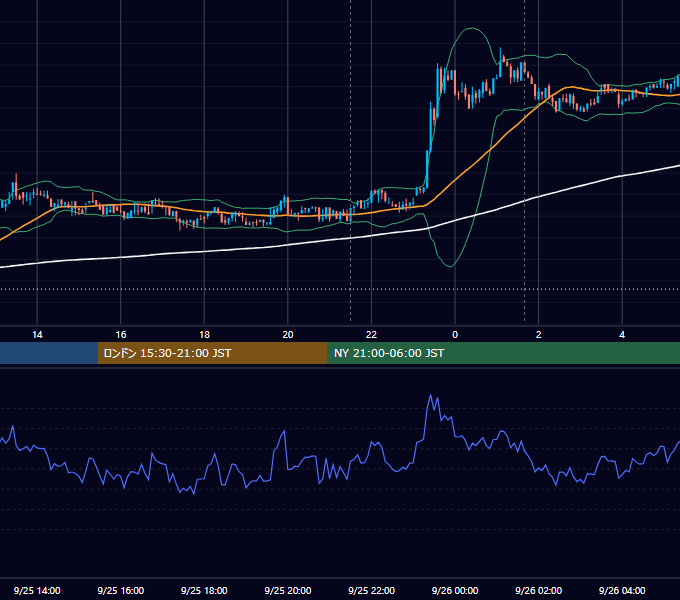Click the 9/26 02:00 date label

point(538,590)
